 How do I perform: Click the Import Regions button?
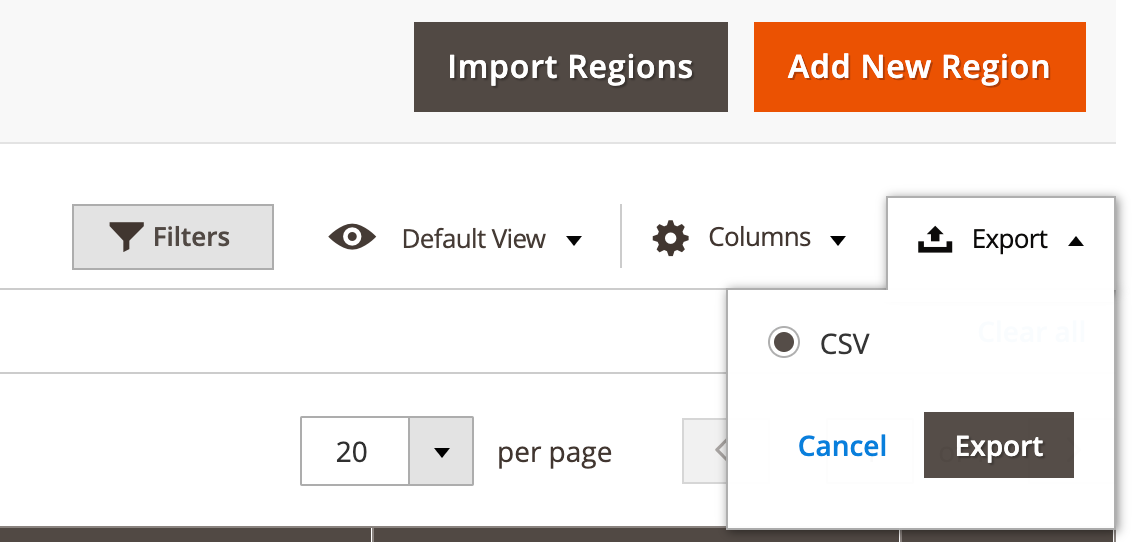tap(570, 67)
